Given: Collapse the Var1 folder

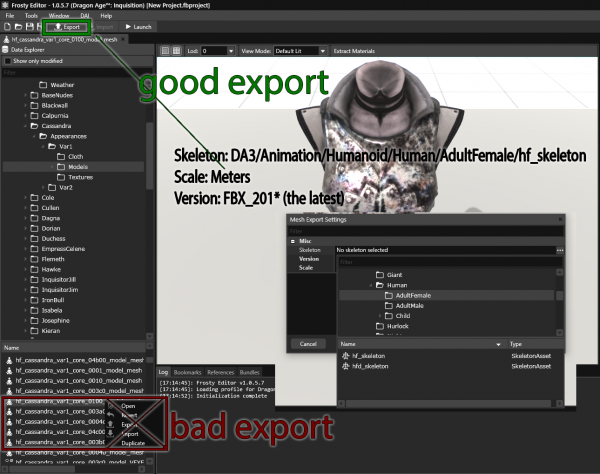Looking at the screenshot, I should point(43,147).
